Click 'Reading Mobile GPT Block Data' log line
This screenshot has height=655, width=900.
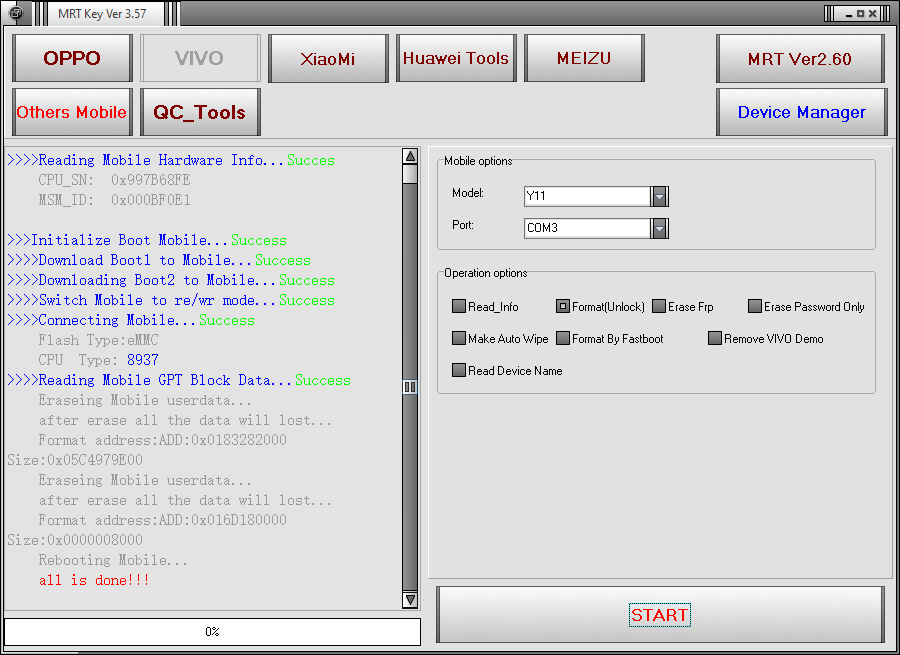point(179,380)
